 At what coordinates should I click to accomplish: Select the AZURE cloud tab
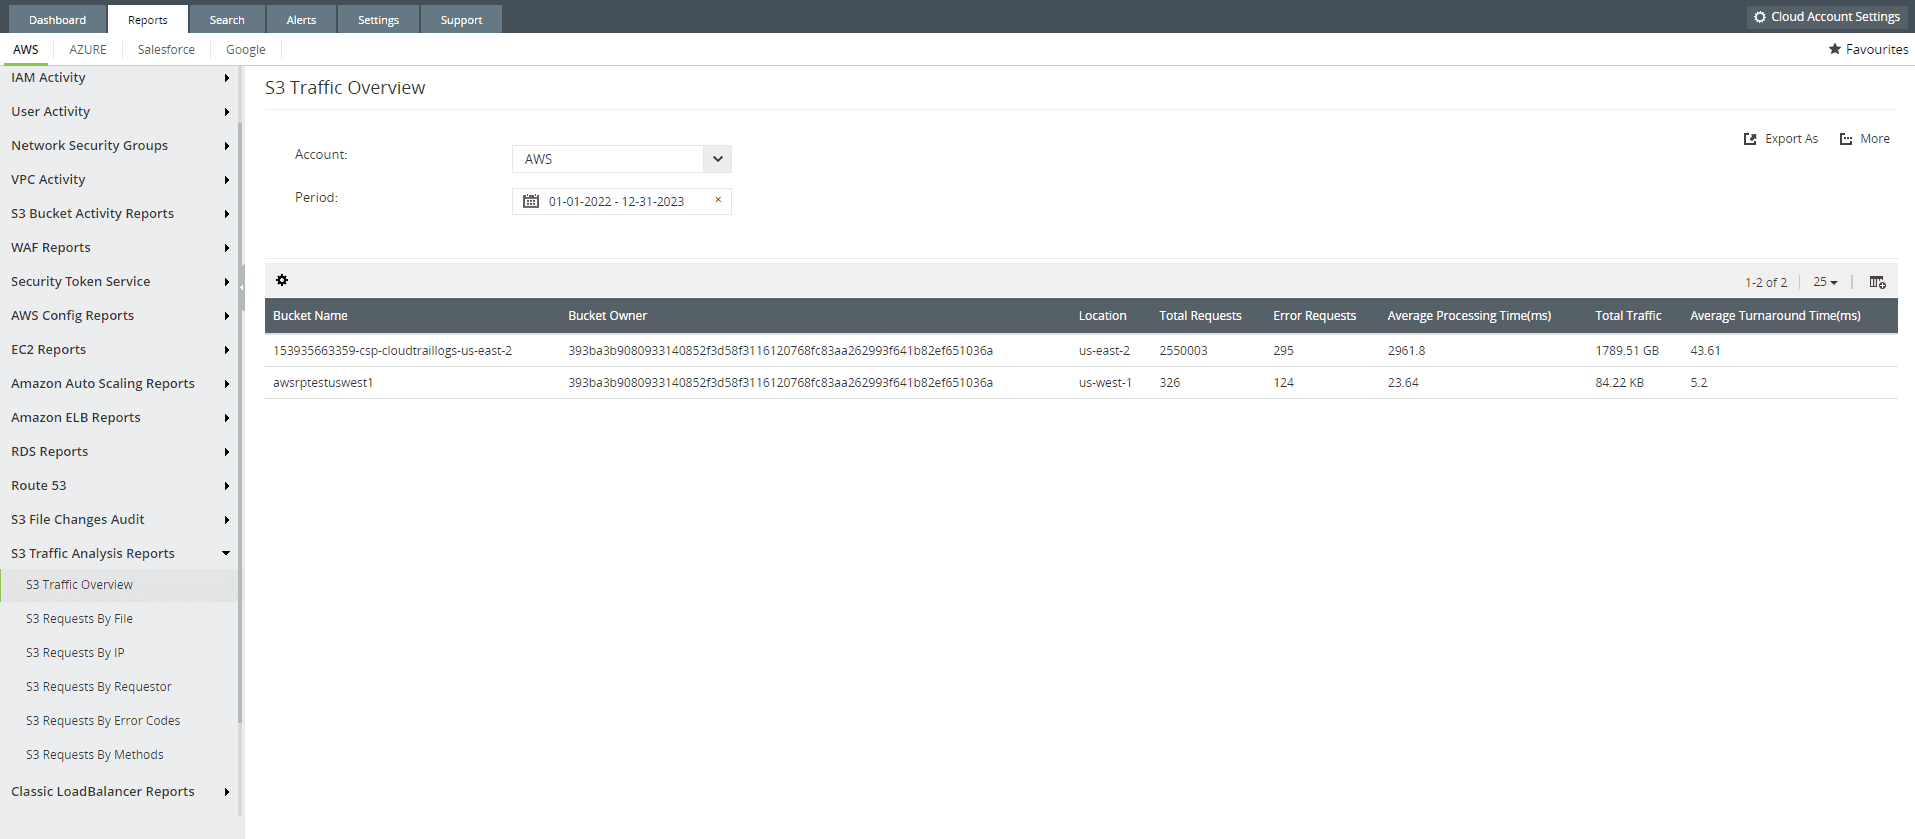point(88,50)
